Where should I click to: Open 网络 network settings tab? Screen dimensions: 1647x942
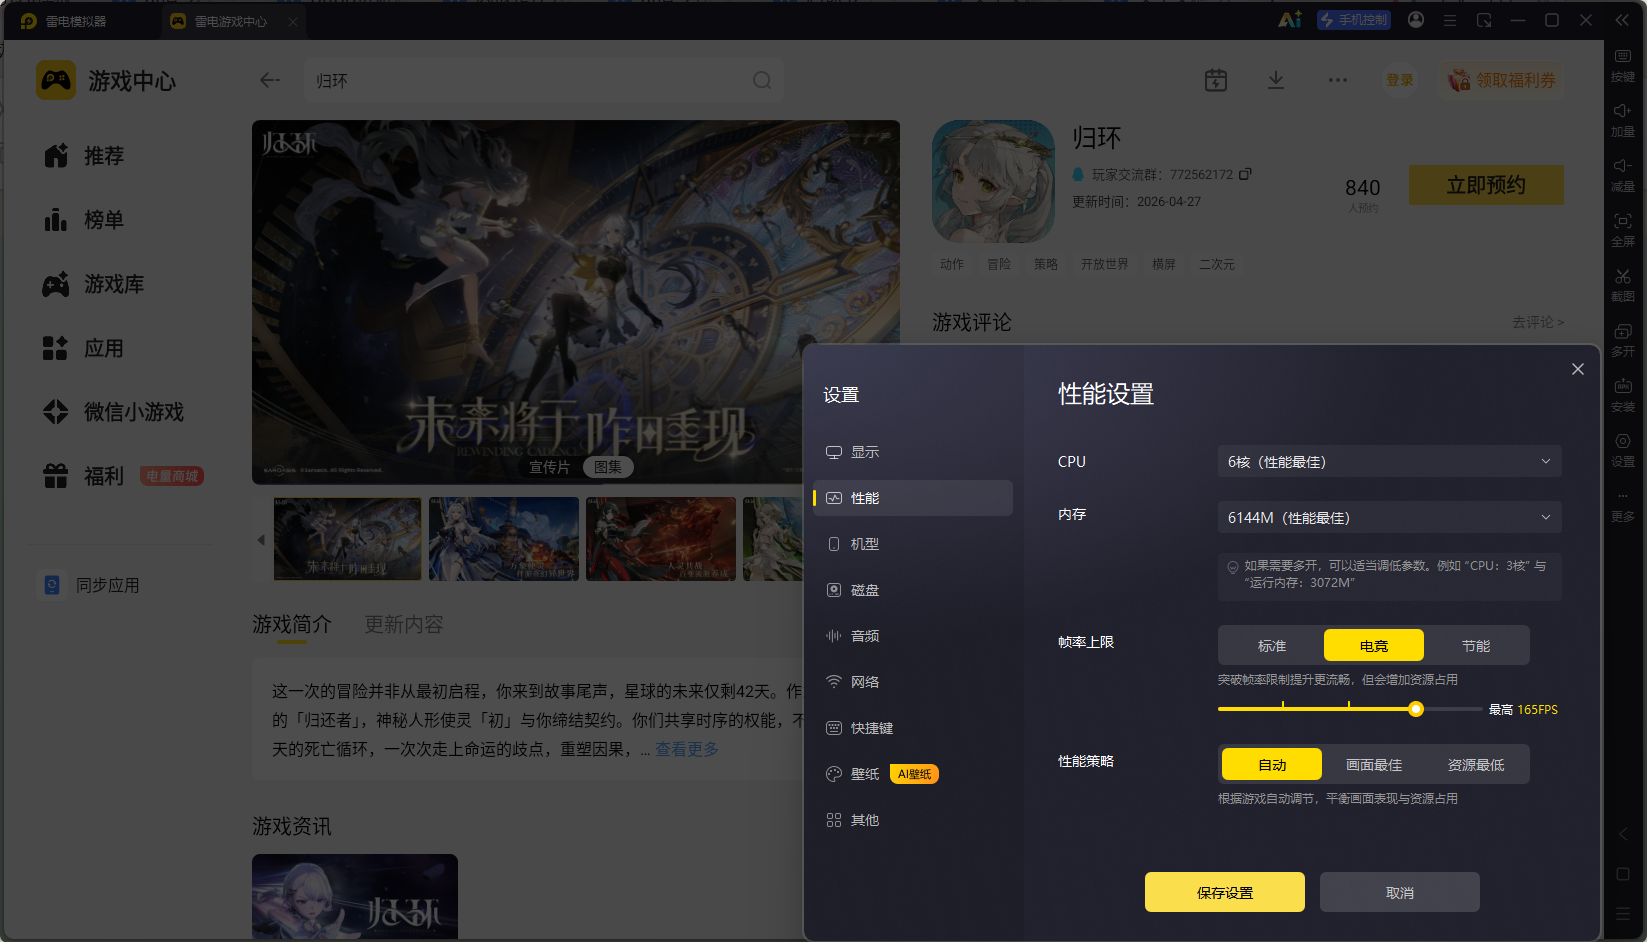[x=913, y=682]
